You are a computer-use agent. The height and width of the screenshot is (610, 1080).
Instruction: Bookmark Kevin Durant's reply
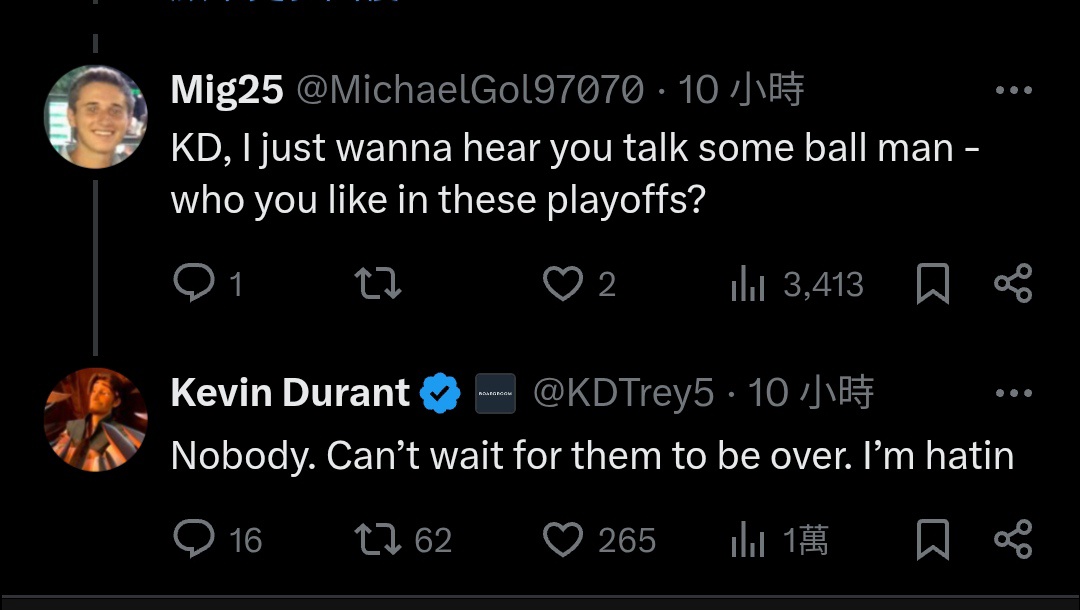click(933, 539)
